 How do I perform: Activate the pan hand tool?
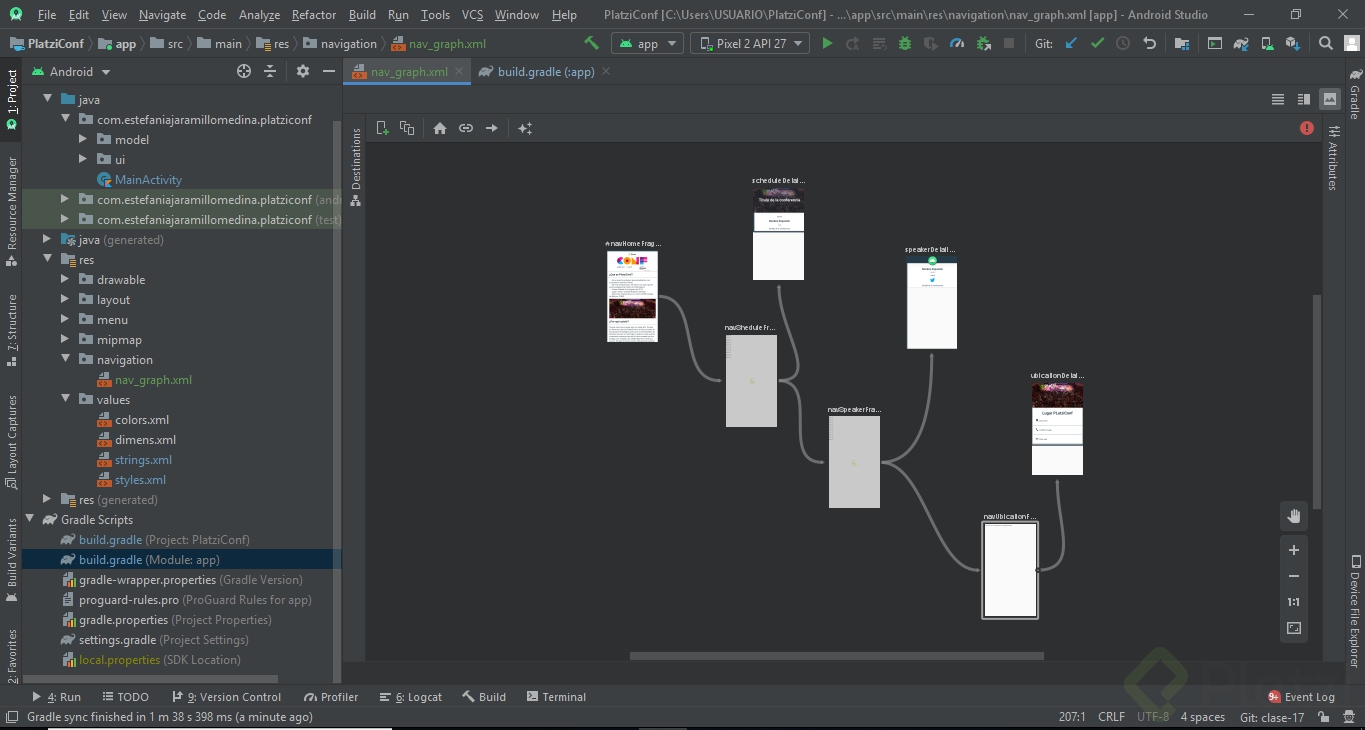1294,516
